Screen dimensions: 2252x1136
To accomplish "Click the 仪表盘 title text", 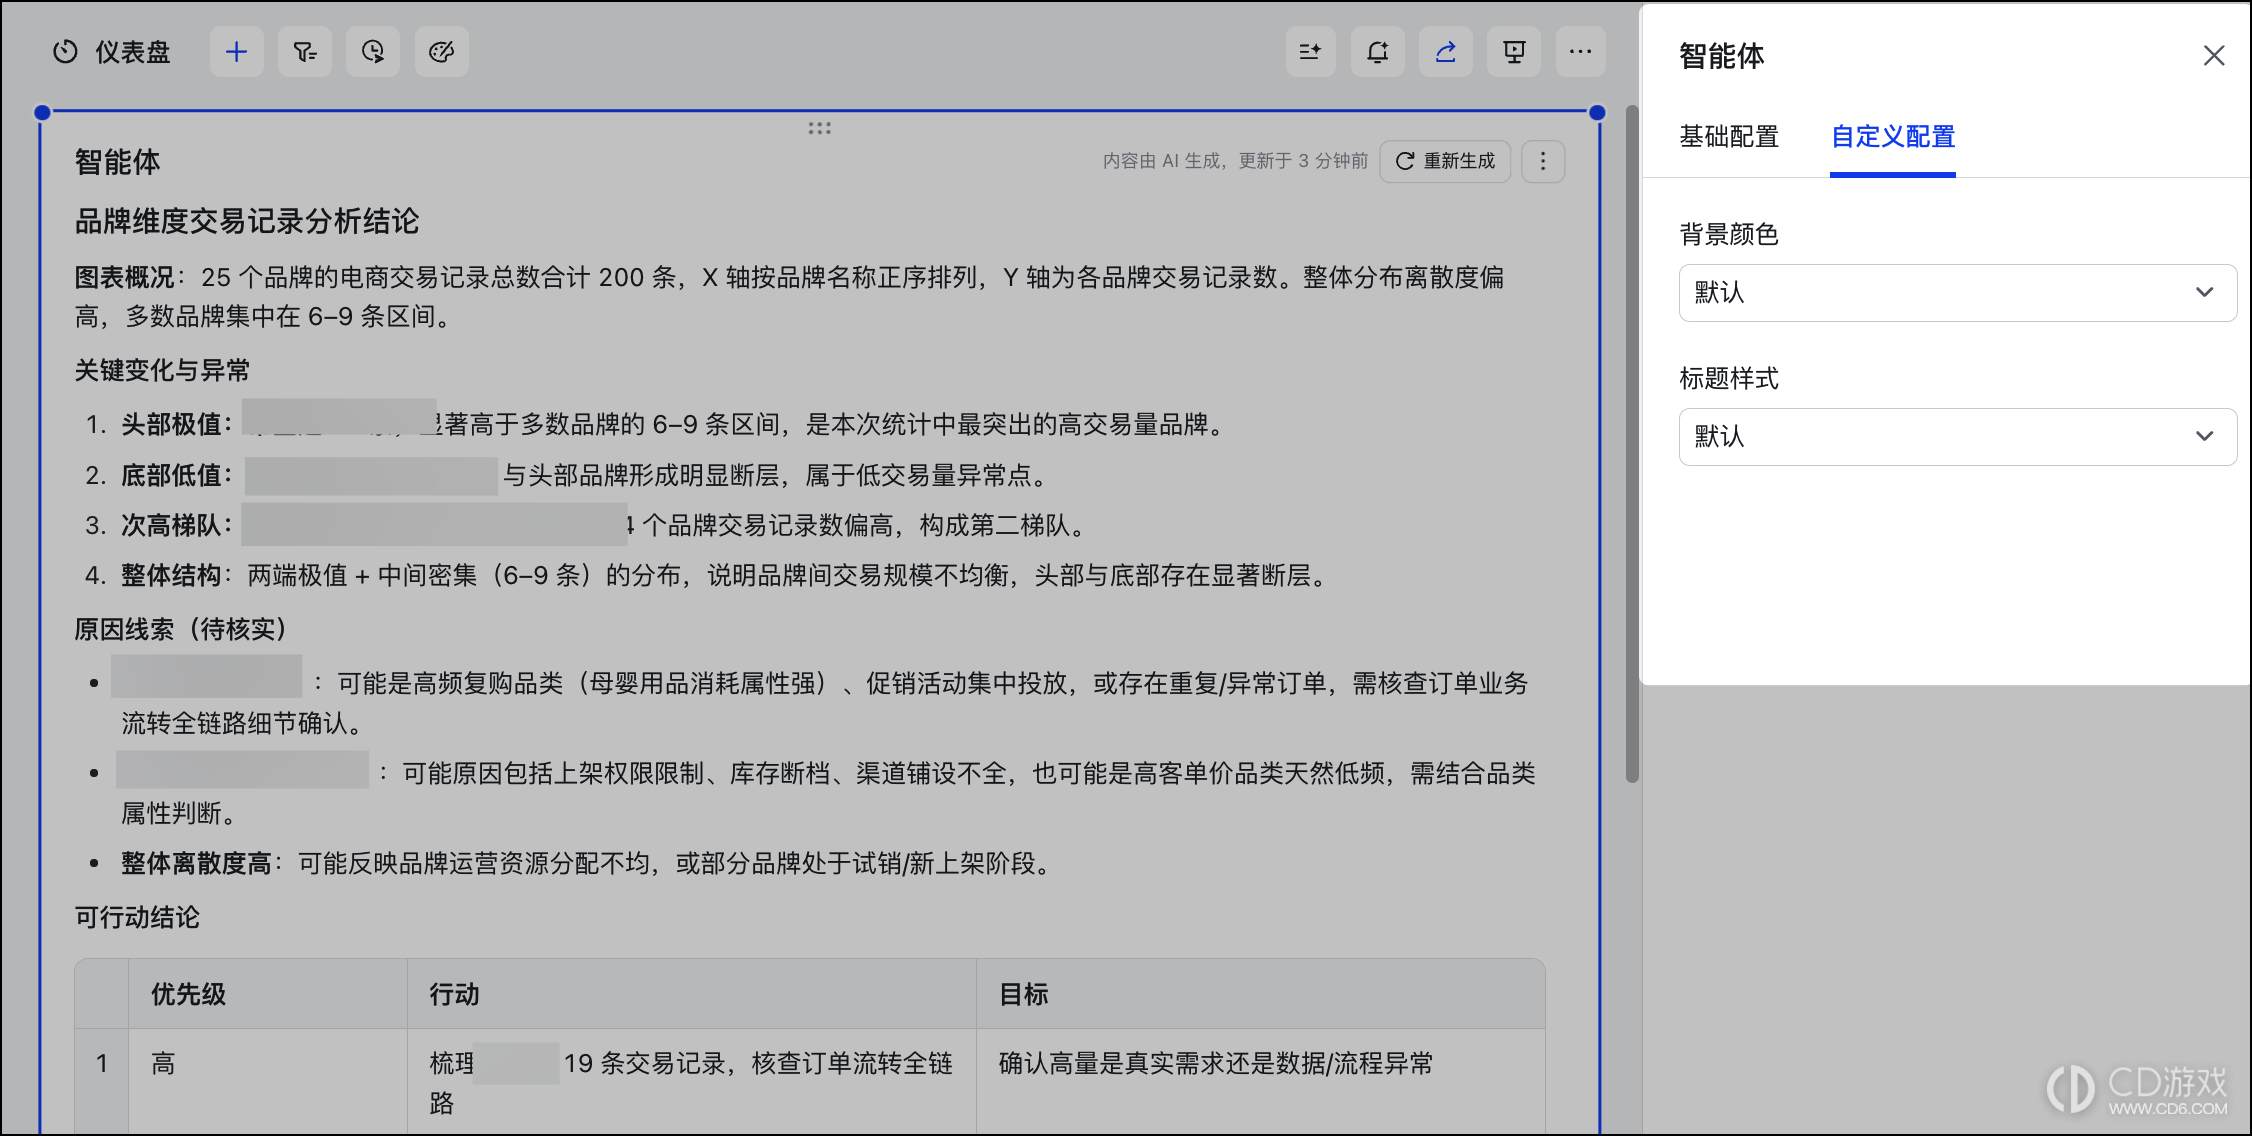I will (133, 52).
